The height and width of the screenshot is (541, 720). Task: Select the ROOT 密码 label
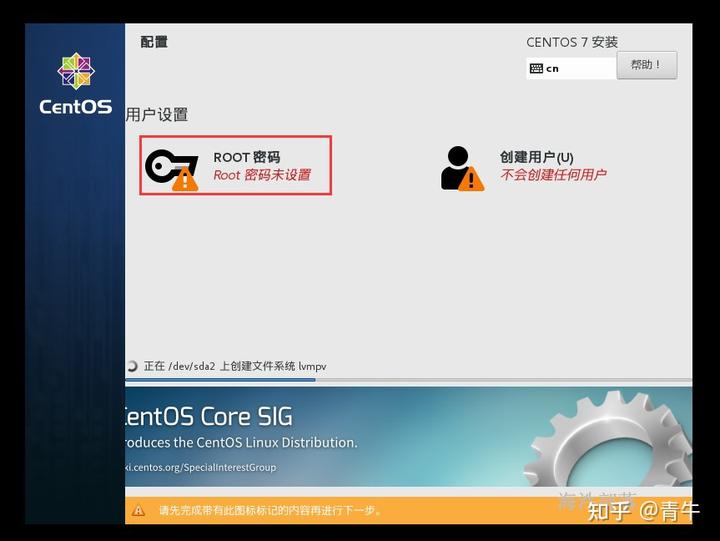pyautogui.click(x=247, y=157)
